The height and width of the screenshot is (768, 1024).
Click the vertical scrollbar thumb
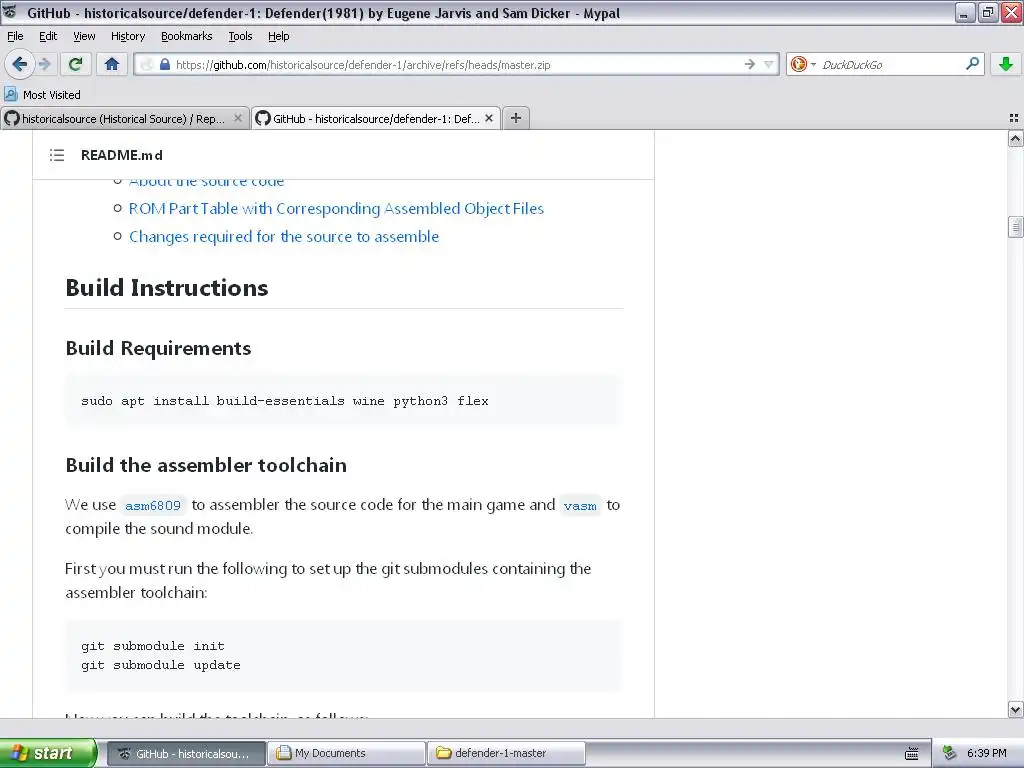pos(1015,227)
